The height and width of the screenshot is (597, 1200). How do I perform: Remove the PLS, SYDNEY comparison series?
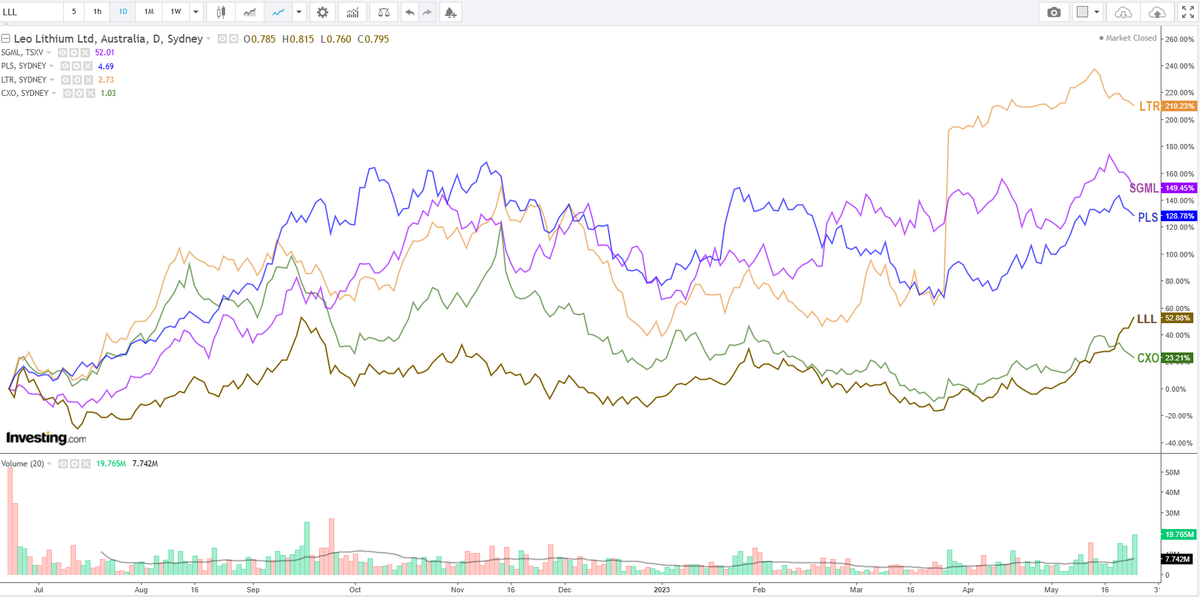click(88, 66)
